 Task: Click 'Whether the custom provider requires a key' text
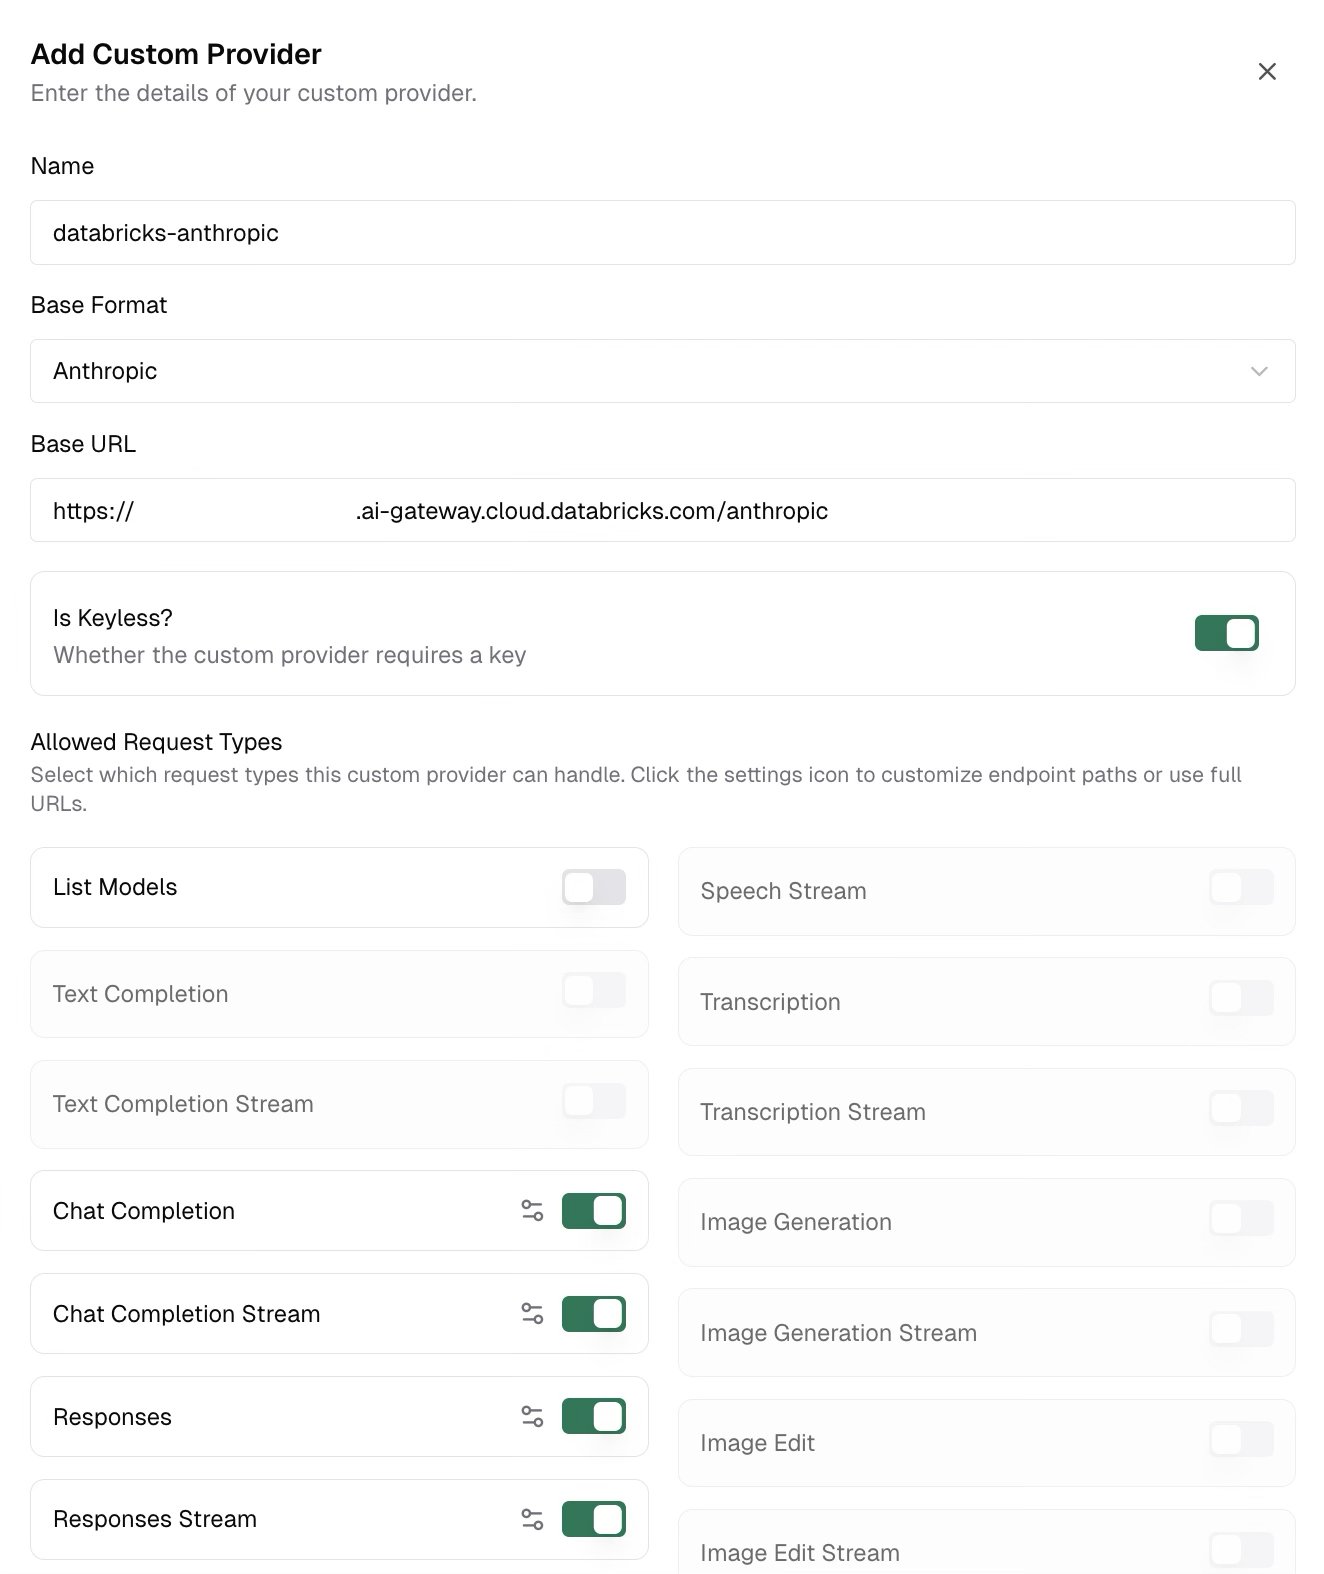[x=289, y=655]
